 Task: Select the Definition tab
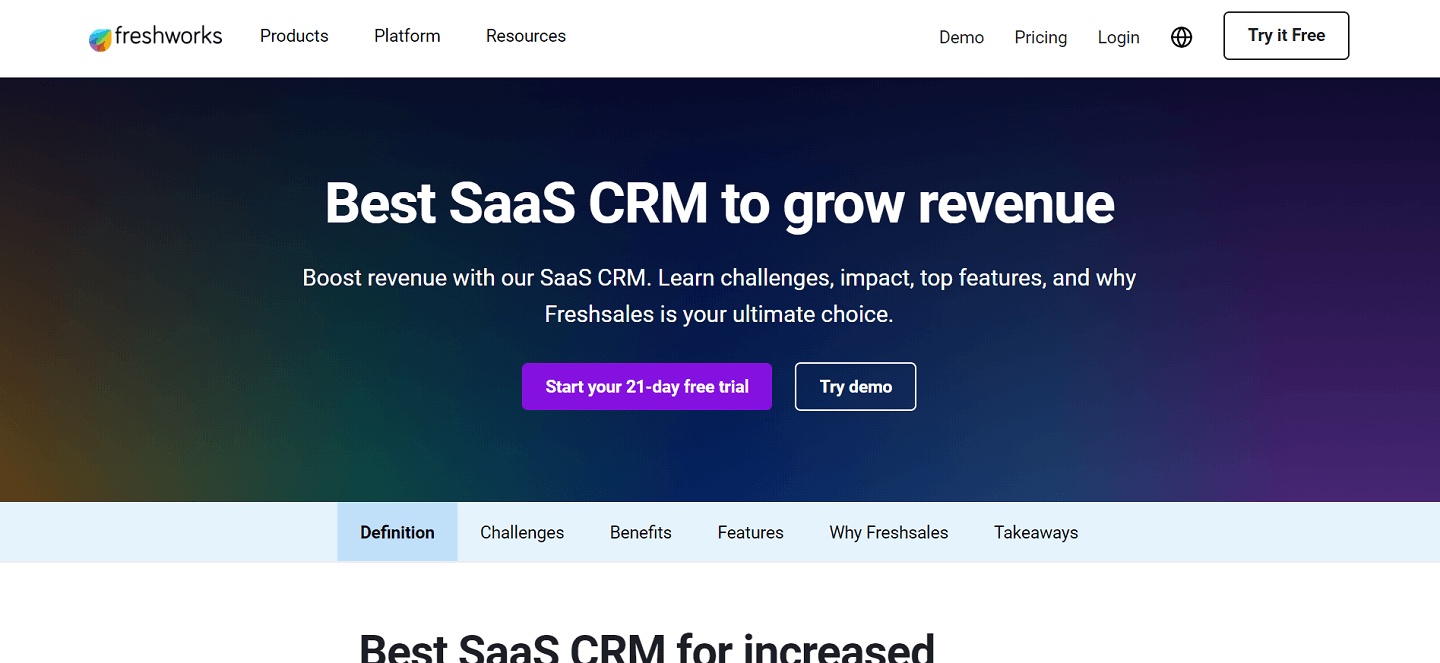coord(396,532)
